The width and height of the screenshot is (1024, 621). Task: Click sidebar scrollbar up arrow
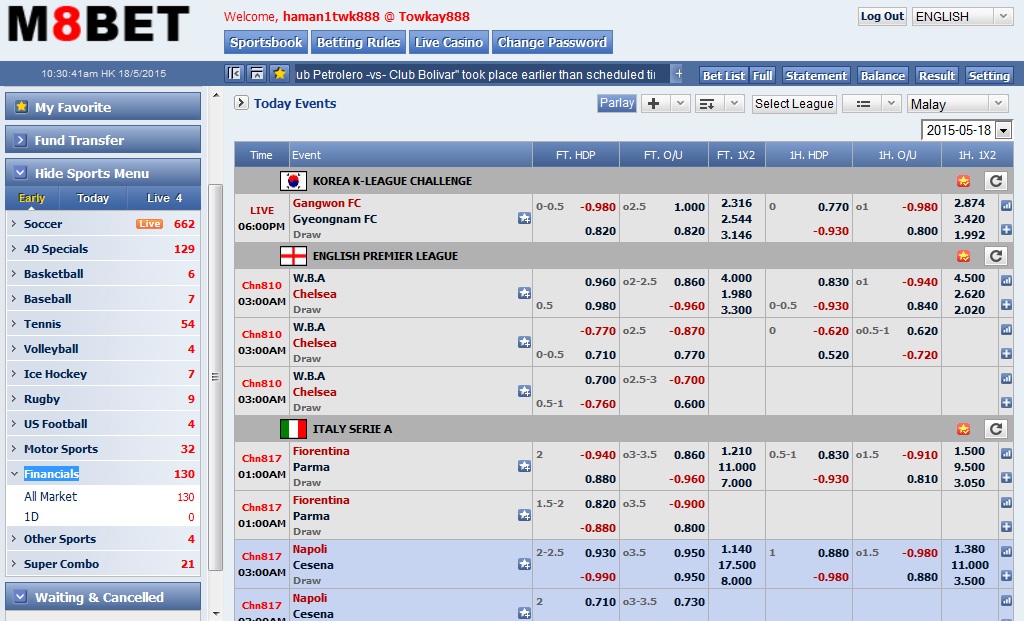[216, 95]
